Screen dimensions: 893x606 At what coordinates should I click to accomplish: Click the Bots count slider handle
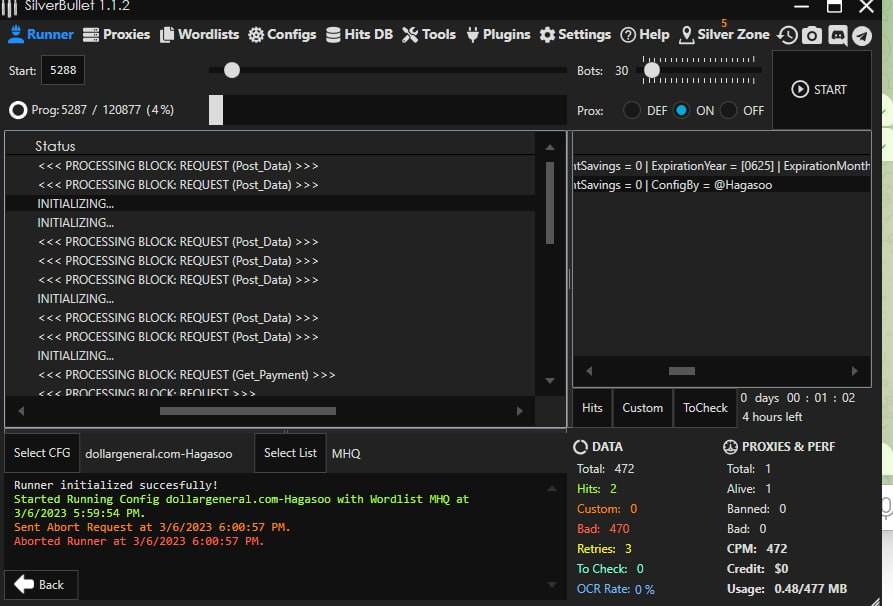pyautogui.click(x=652, y=70)
